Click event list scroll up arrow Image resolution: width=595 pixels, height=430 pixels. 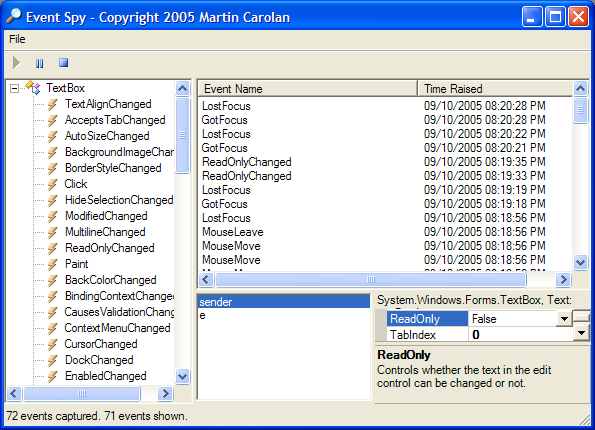(x=581, y=88)
